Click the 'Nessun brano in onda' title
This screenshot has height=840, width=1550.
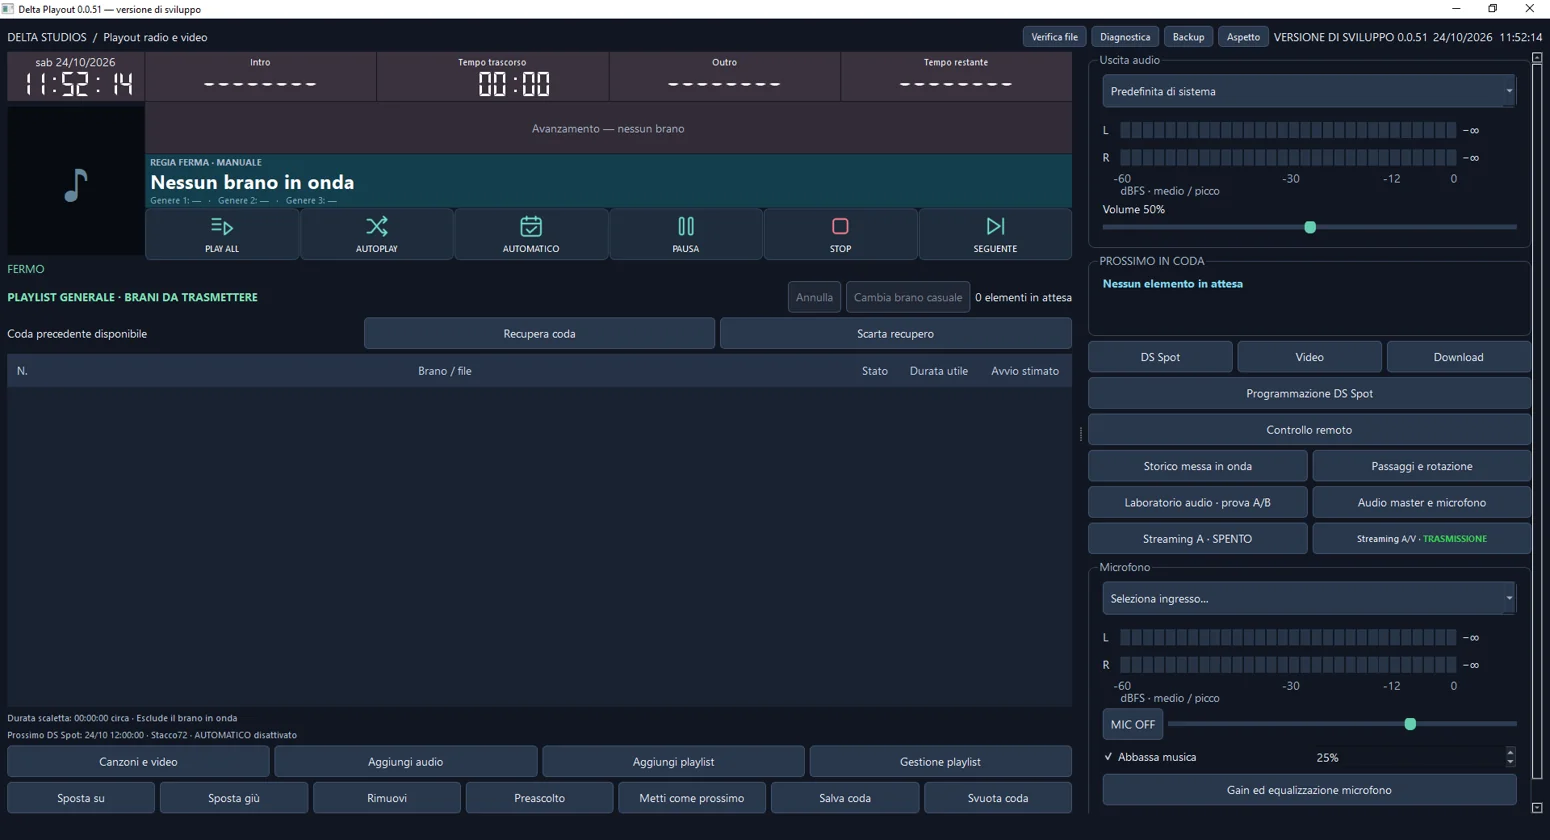pos(252,182)
